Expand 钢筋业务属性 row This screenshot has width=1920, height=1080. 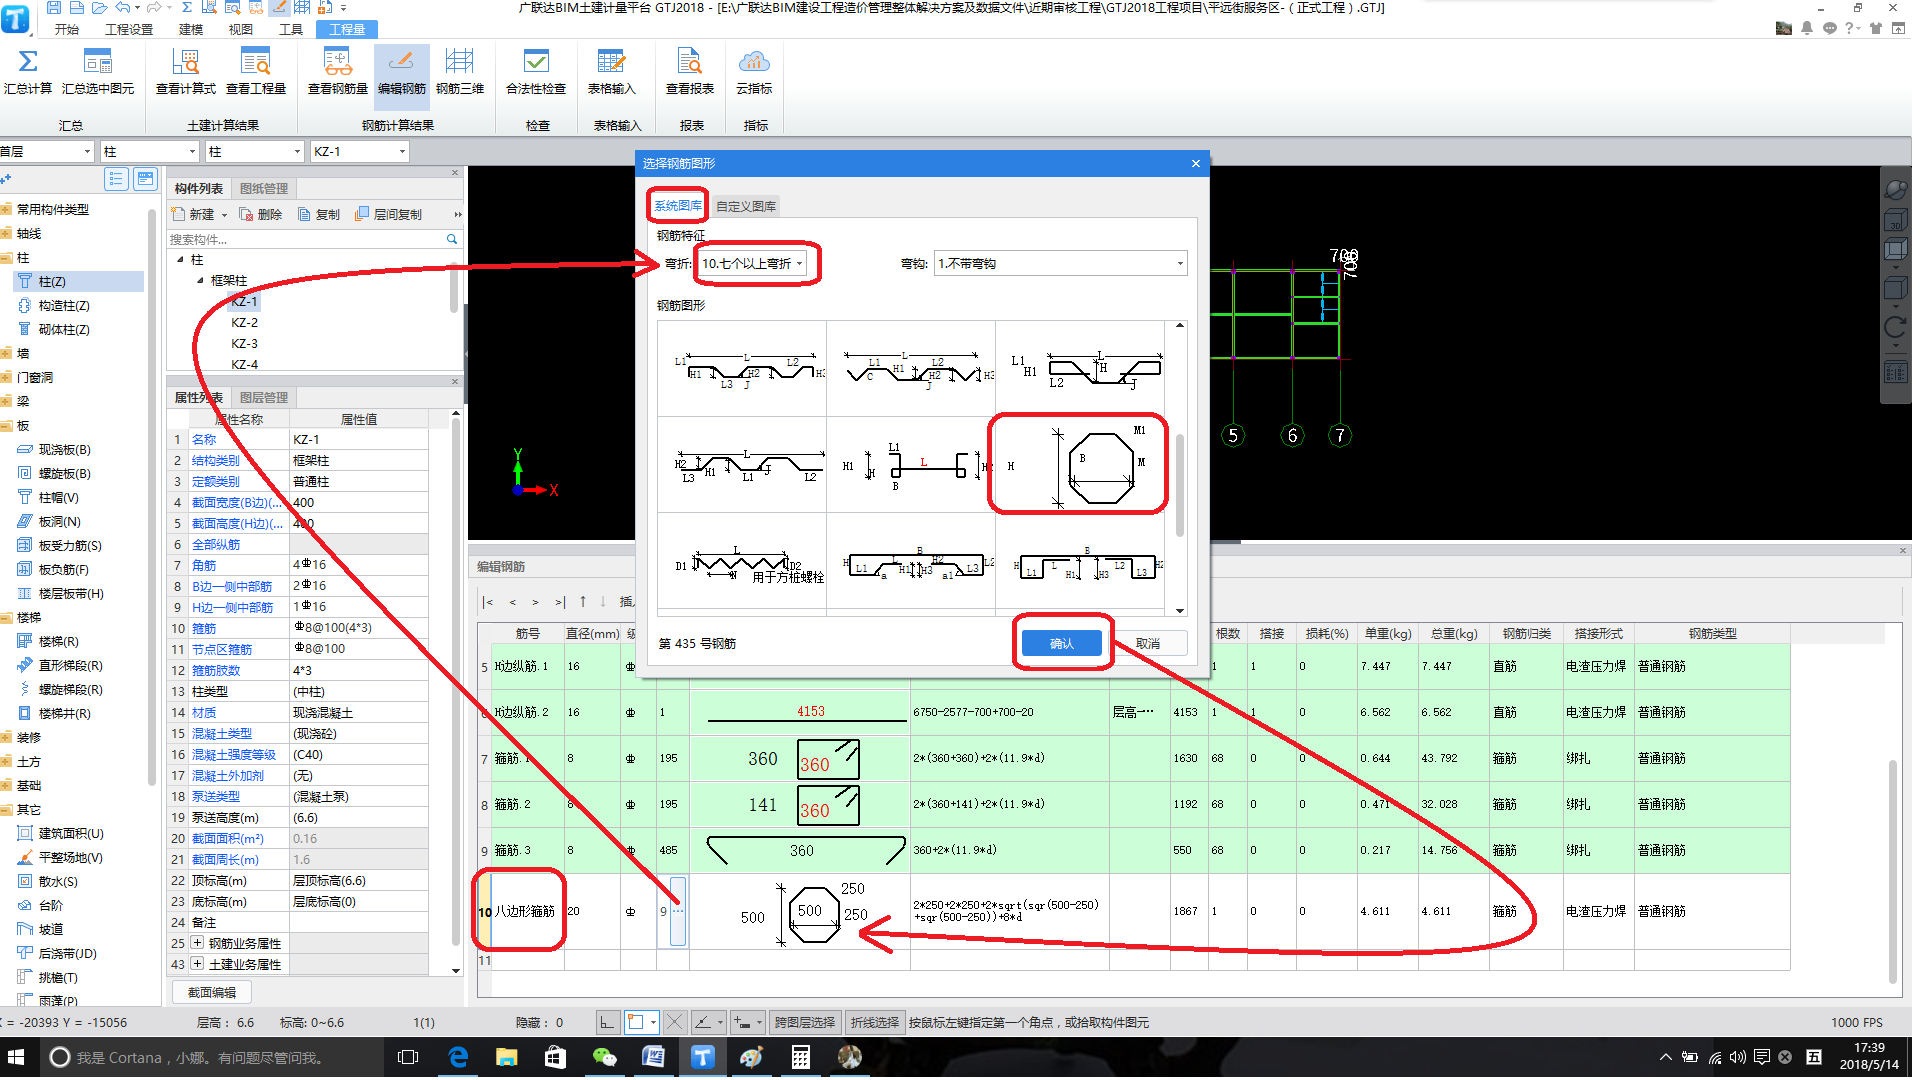click(198, 943)
